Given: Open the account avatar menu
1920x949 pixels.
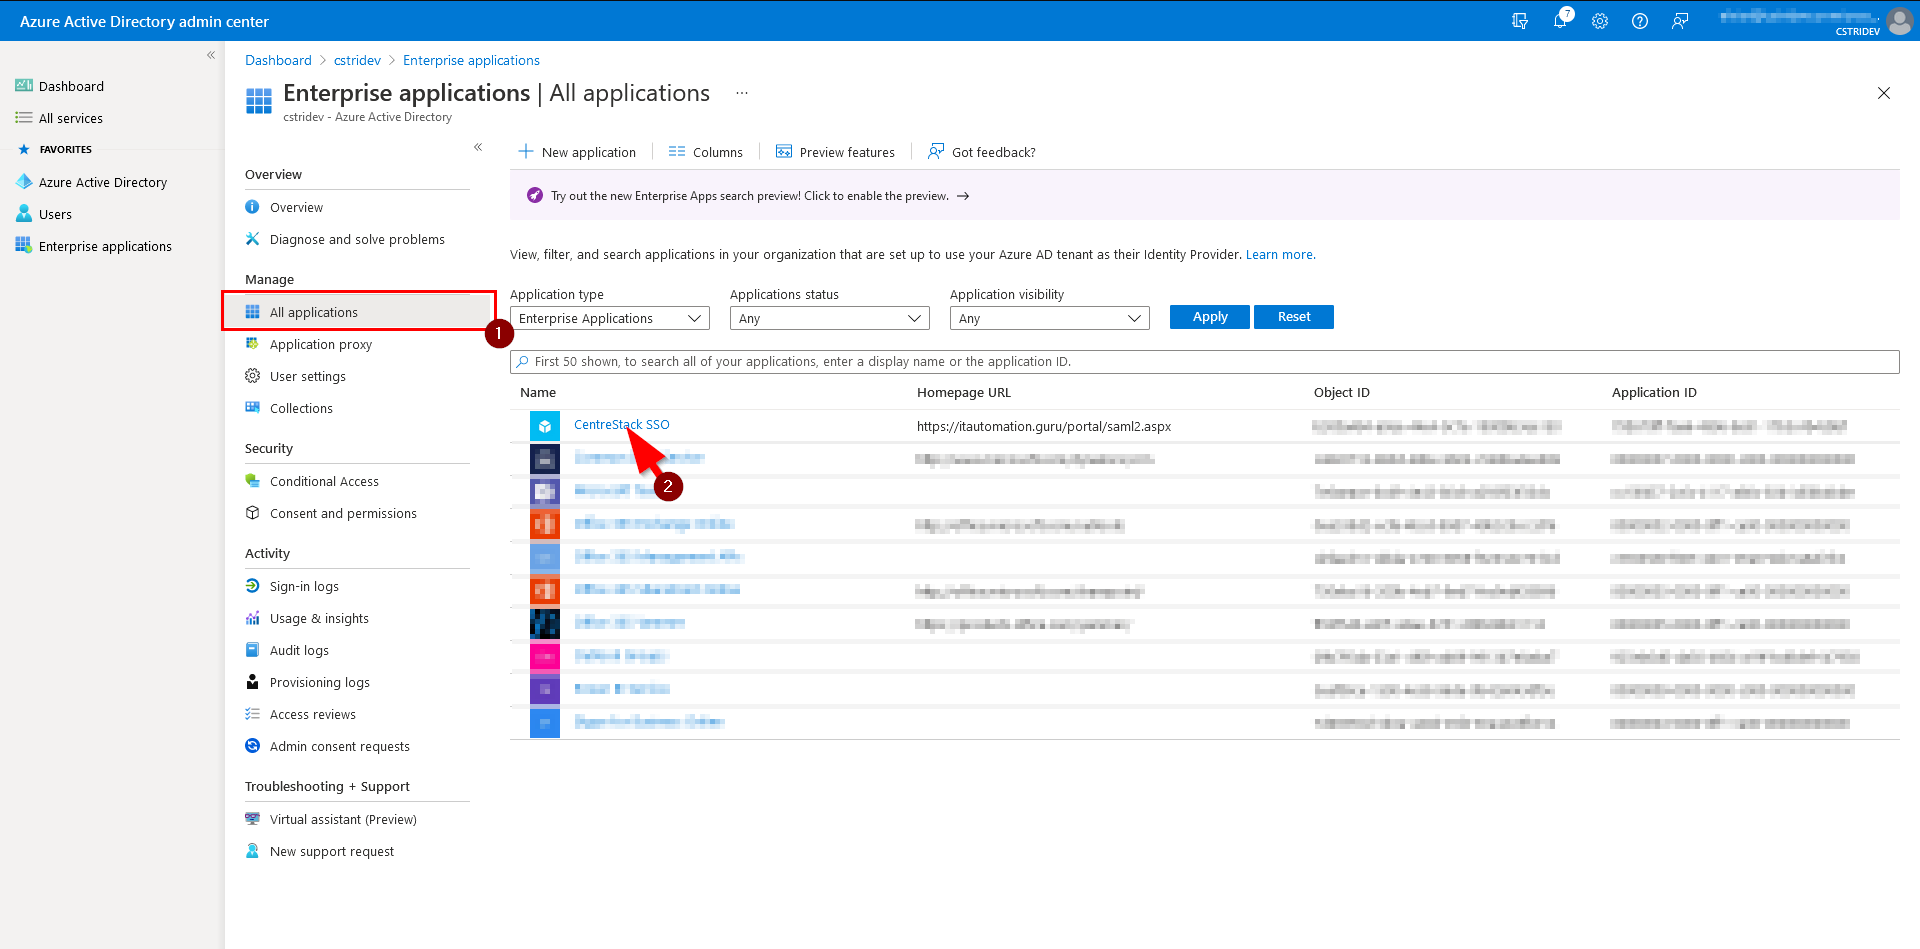Looking at the screenshot, I should point(1899,21).
